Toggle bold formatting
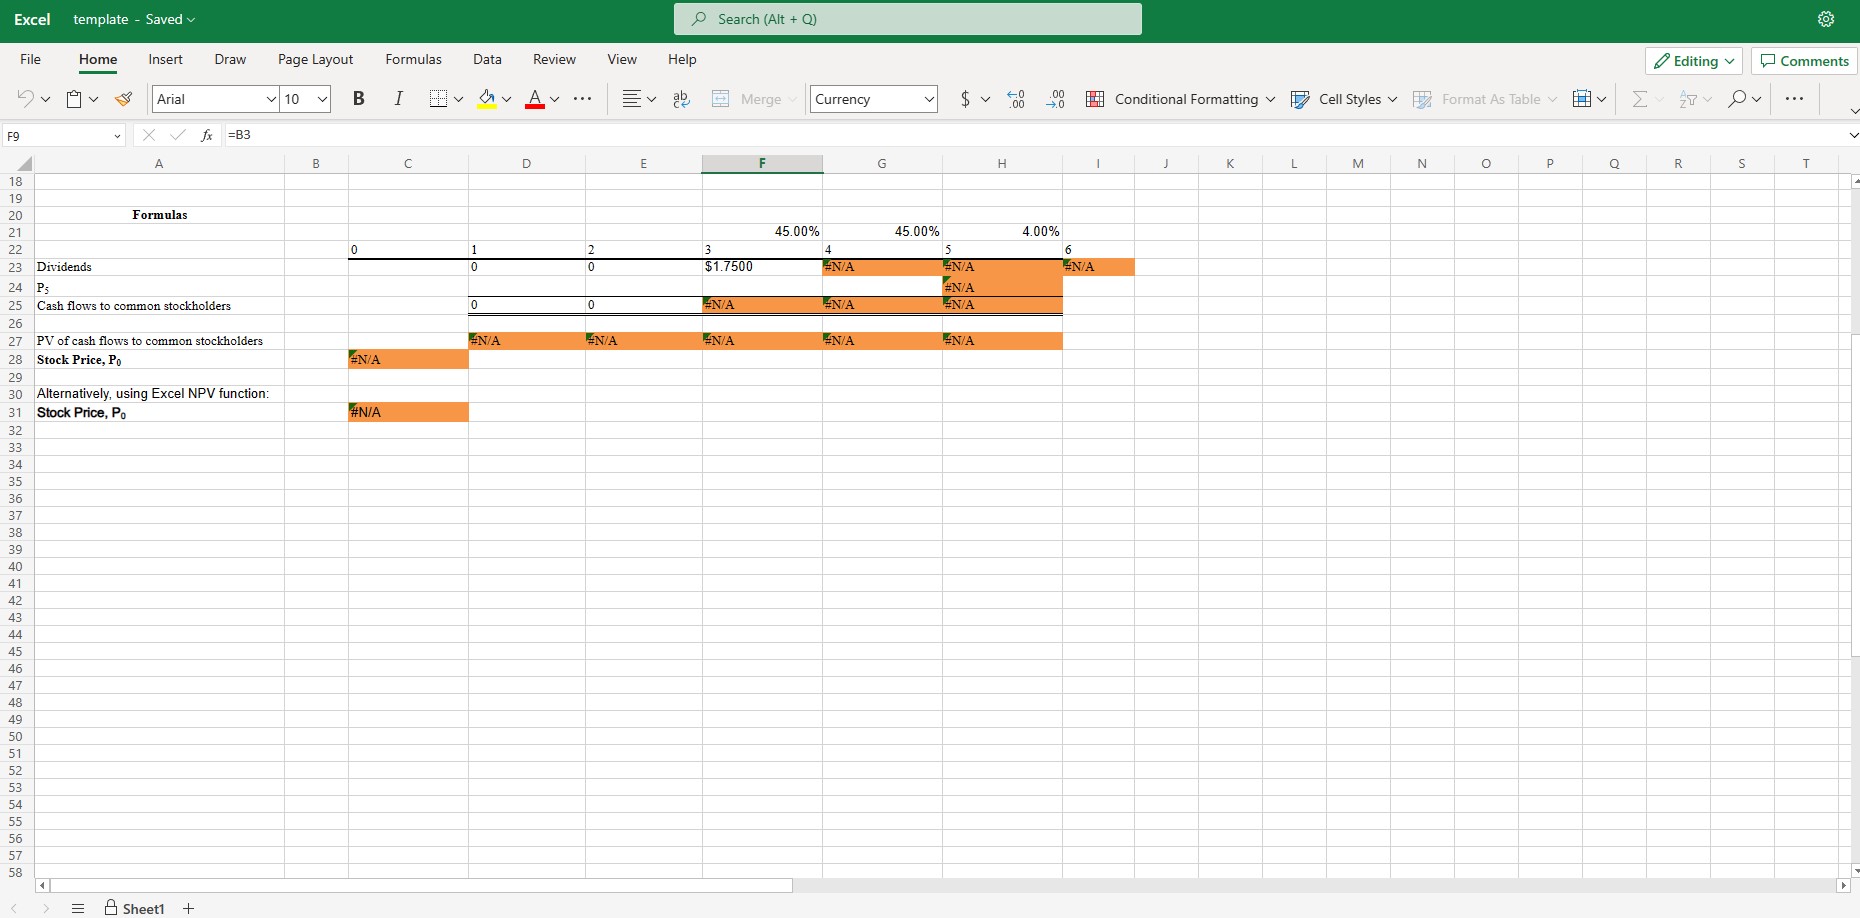 coord(359,98)
